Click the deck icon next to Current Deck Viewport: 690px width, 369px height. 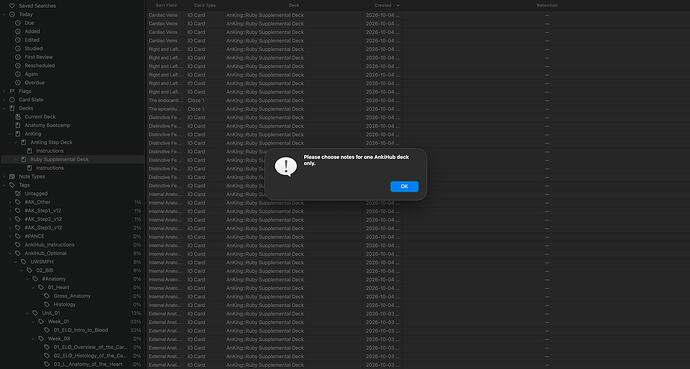18,117
